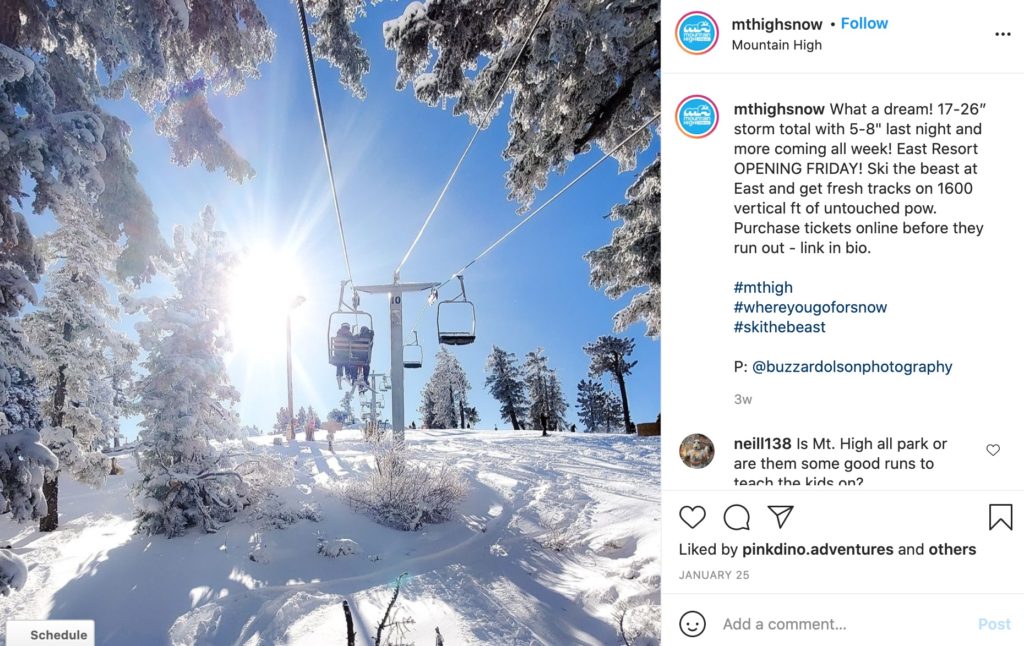Visit @buzzardolsonphotography profile
The height and width of the screenshot is (646, 1024).
point(852,366)
